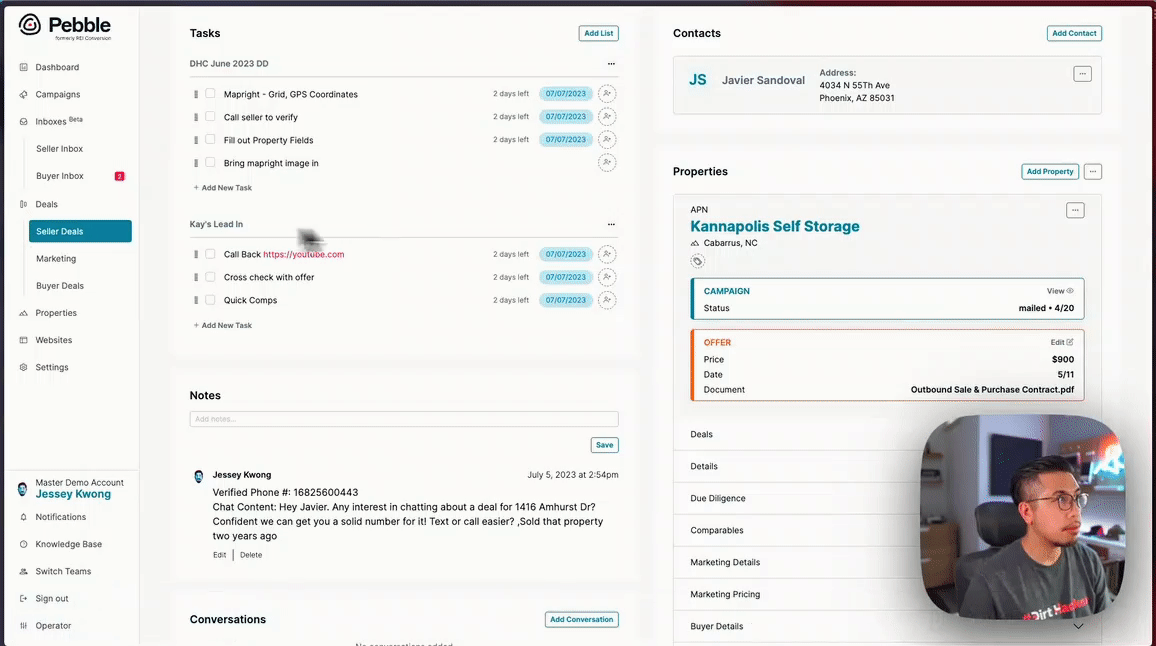Go to Buyer Deals in sidebar
Screen dimensions: 1156x646
[60, 286]
